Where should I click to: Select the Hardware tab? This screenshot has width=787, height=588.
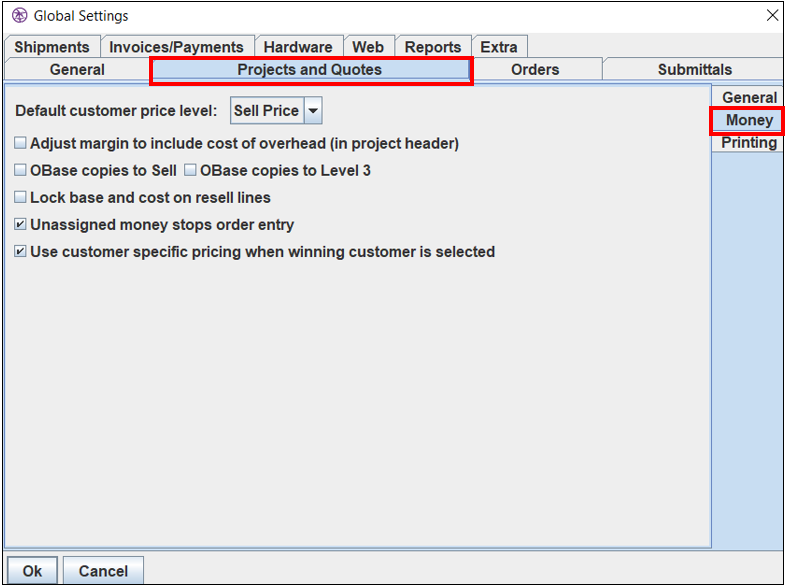[298, 47]
